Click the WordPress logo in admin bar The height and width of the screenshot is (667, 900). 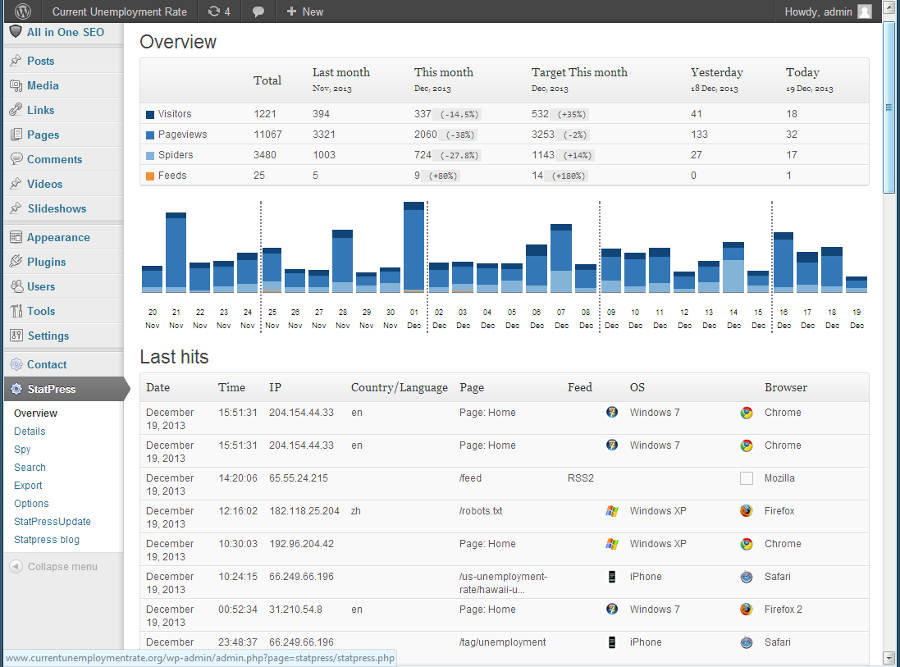22,12
